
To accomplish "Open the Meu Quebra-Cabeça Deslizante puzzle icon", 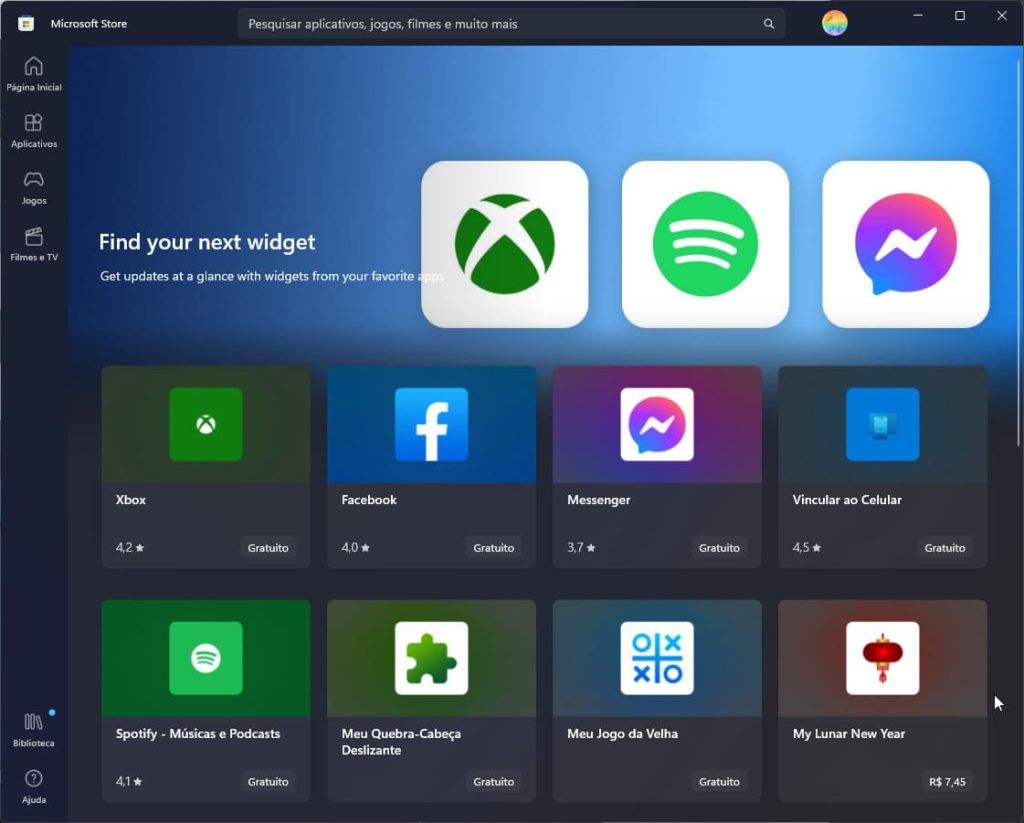I will coord(432,658).
